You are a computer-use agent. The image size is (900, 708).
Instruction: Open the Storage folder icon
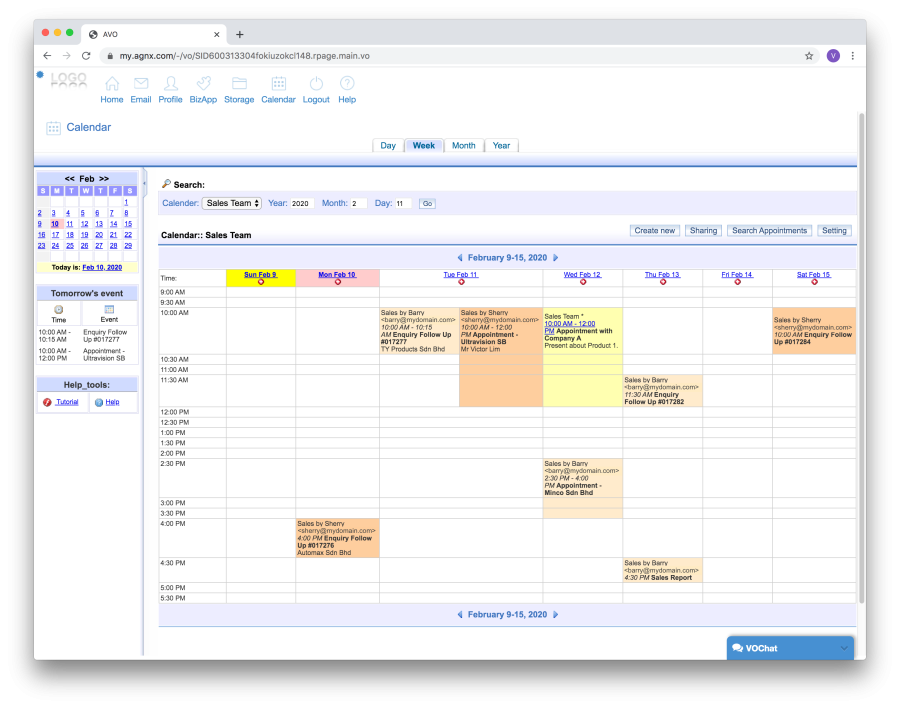(239, 84)
